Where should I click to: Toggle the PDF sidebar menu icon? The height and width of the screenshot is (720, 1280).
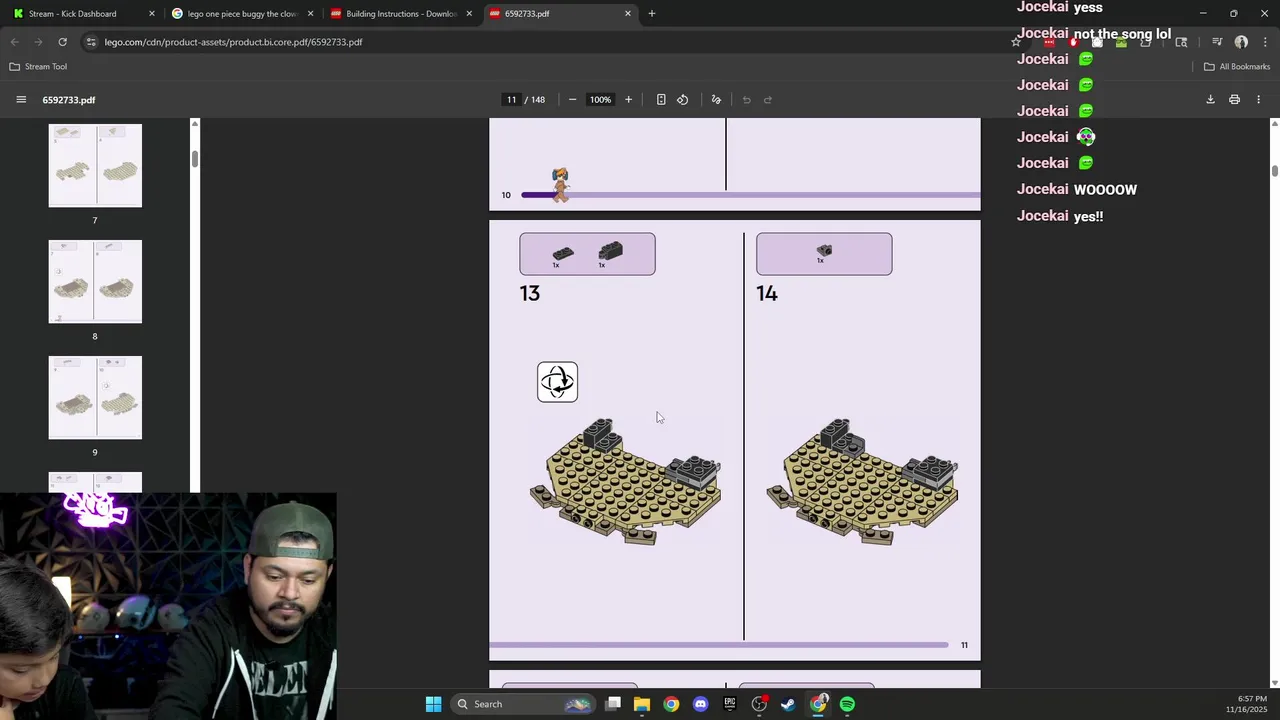click(x=21, y=100)
